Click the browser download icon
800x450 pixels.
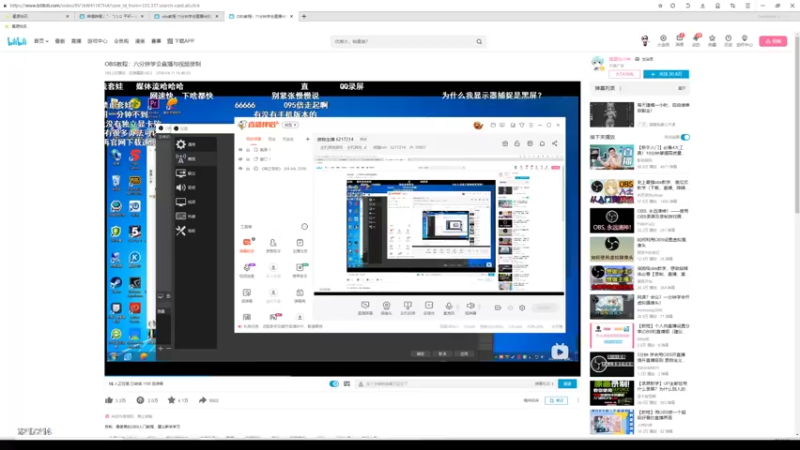(703, 6)
